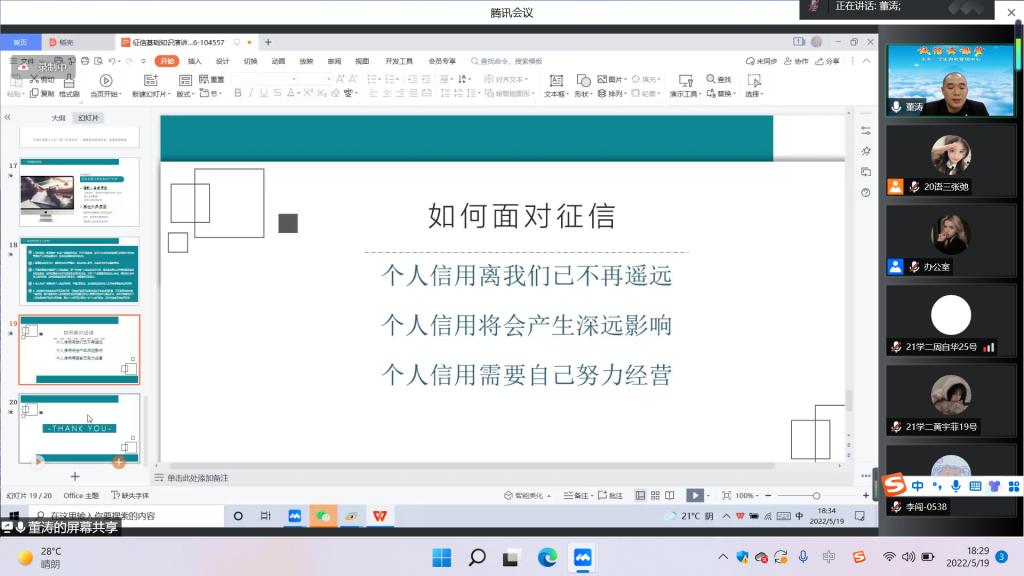Image resolution: width=1024 pixels, height=576 pixels.
Task: Click the Find magnifier icon in ribbon
Action: coord(711,79)
